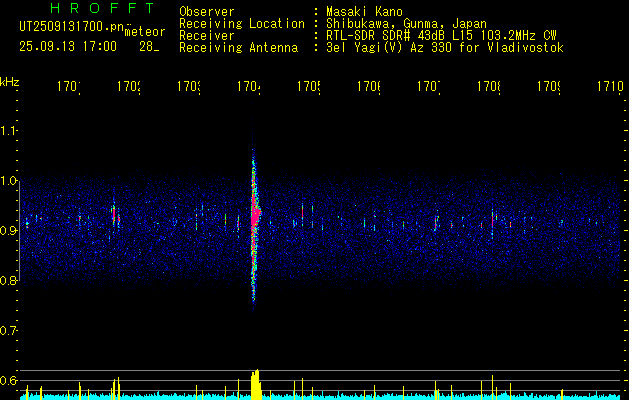
Task: Click time axis label 1707
Action: [429, 87]
